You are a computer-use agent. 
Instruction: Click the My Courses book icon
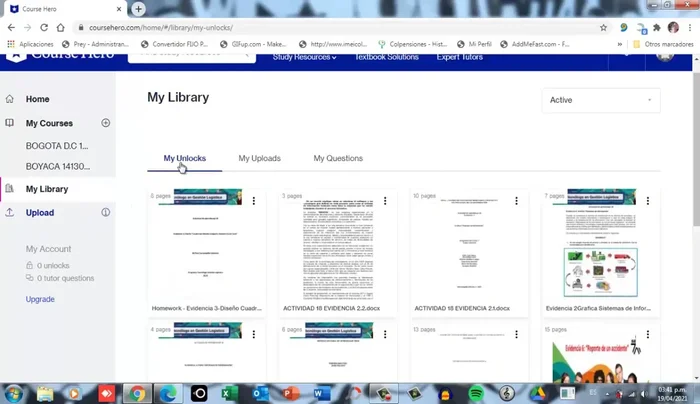[10, 123]
